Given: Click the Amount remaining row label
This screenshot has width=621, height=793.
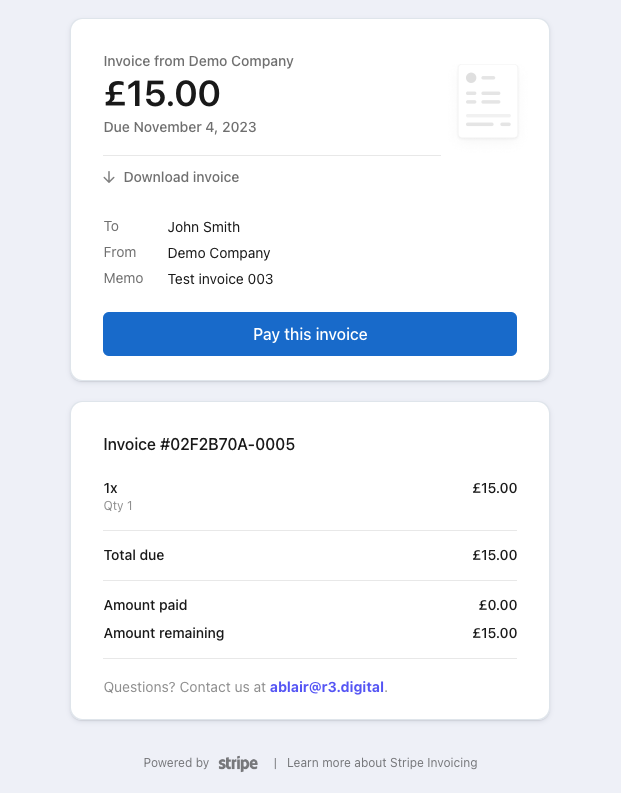Looking at the screenshot, I should [164, 633].
